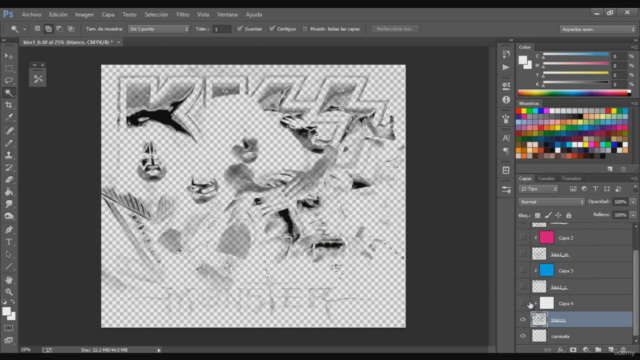640x360 pixels.
Task: Select the Brush tool
Action: (x=9, y=143)
